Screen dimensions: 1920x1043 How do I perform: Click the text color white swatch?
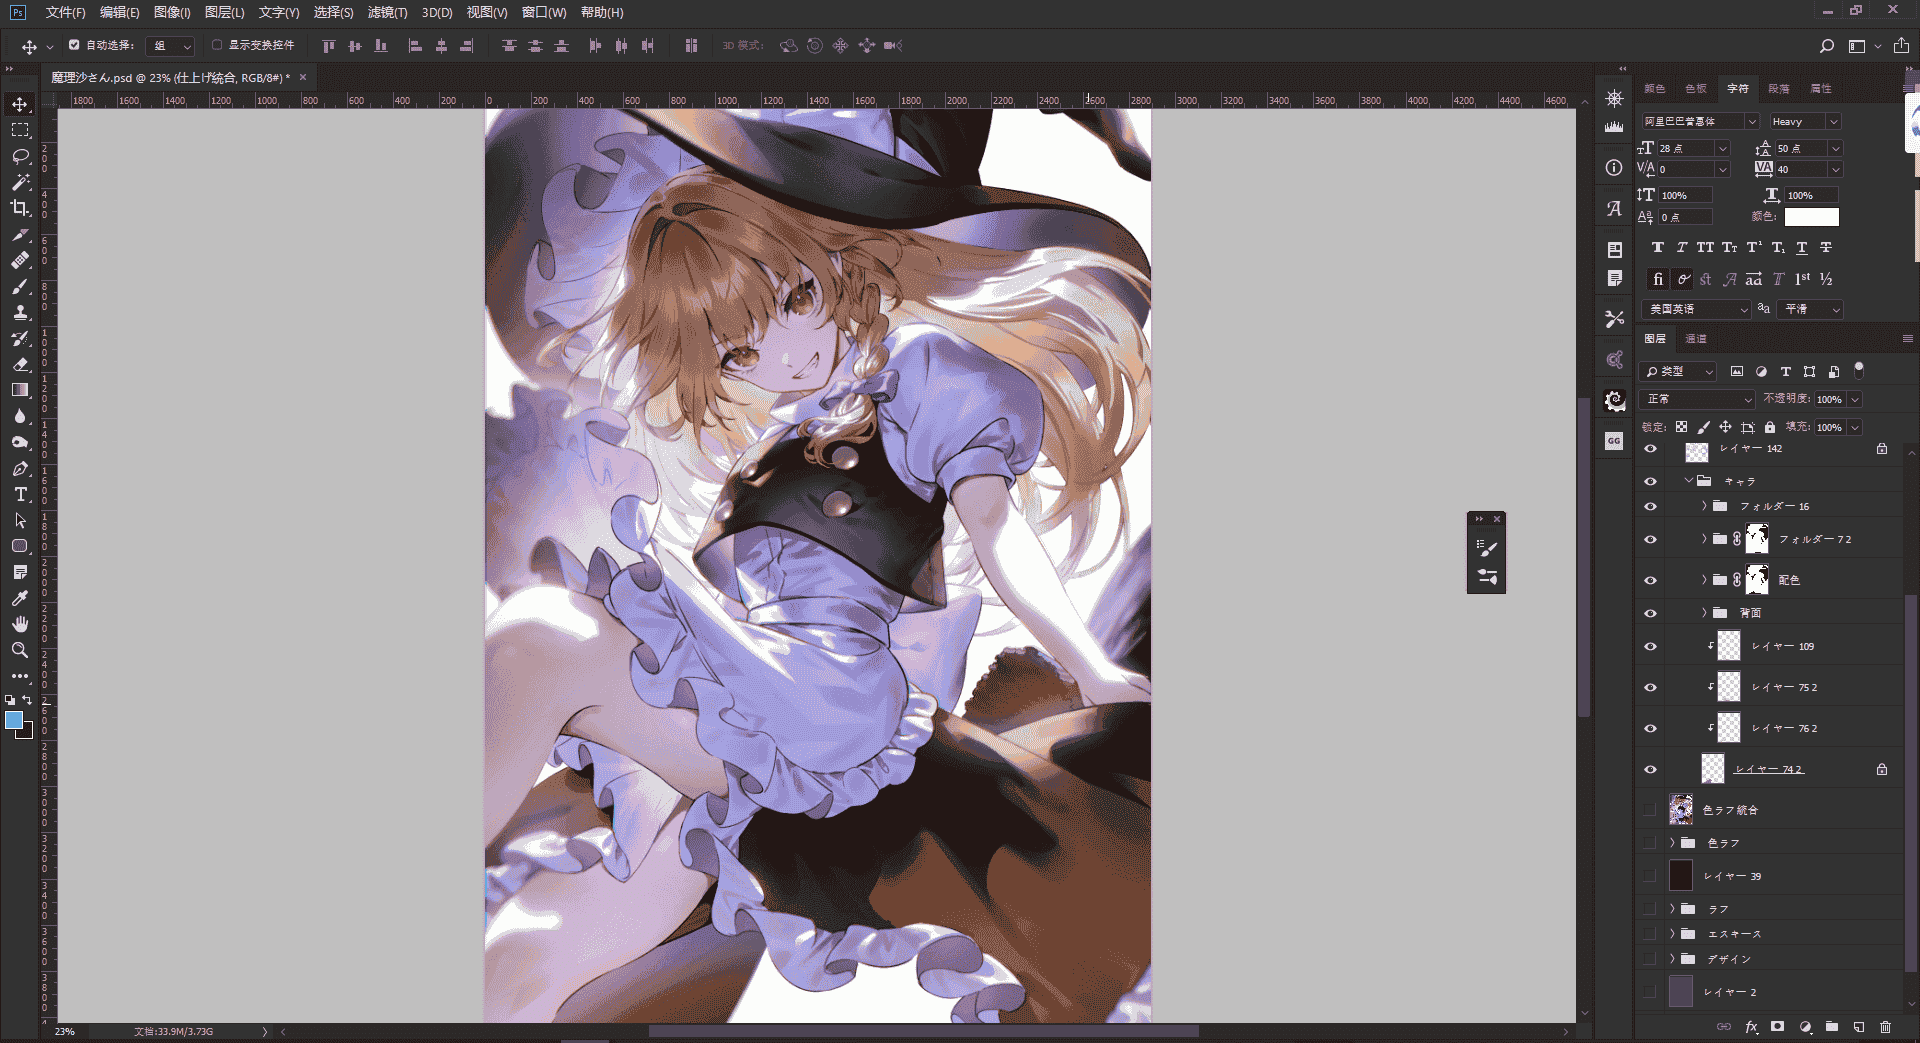pyautogui.click(x=1811, y=217)
